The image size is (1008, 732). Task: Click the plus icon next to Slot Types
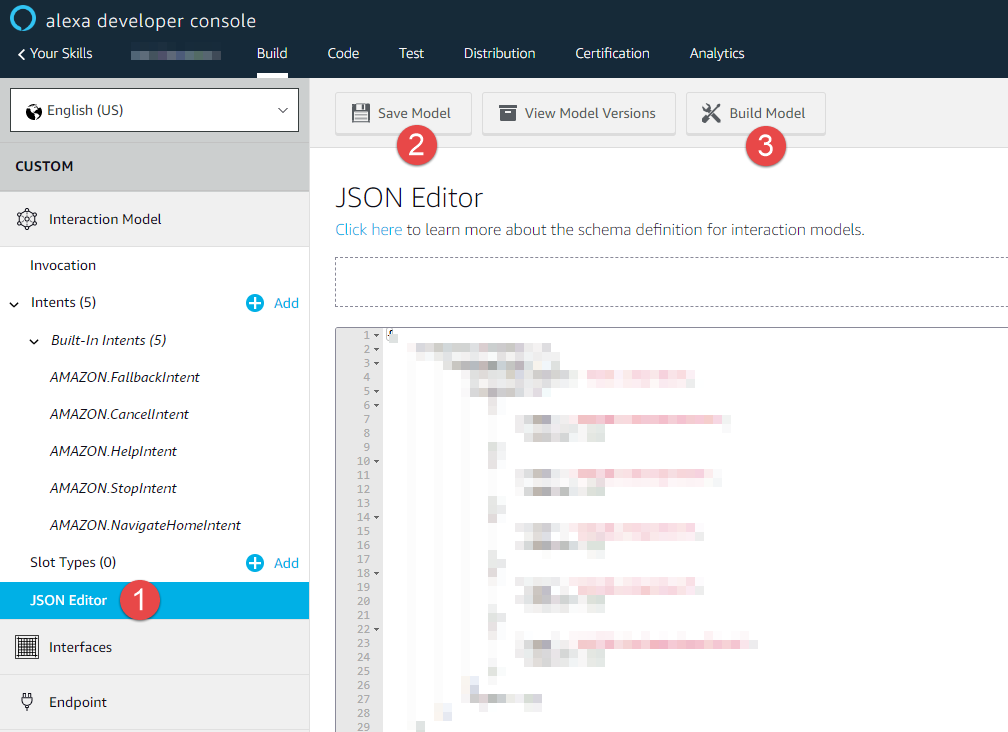tap(255, 563)
